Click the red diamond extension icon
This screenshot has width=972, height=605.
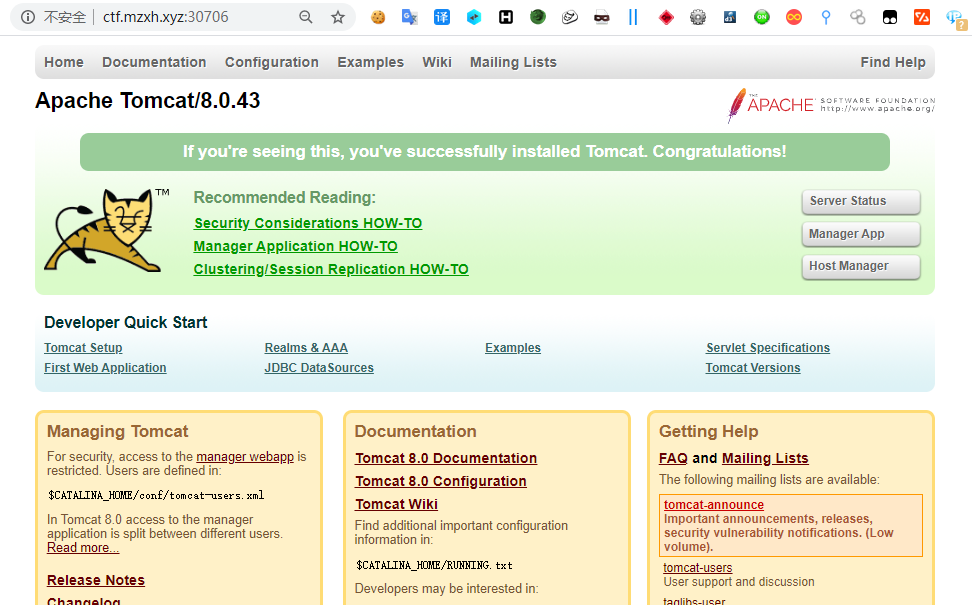[666, 17]
